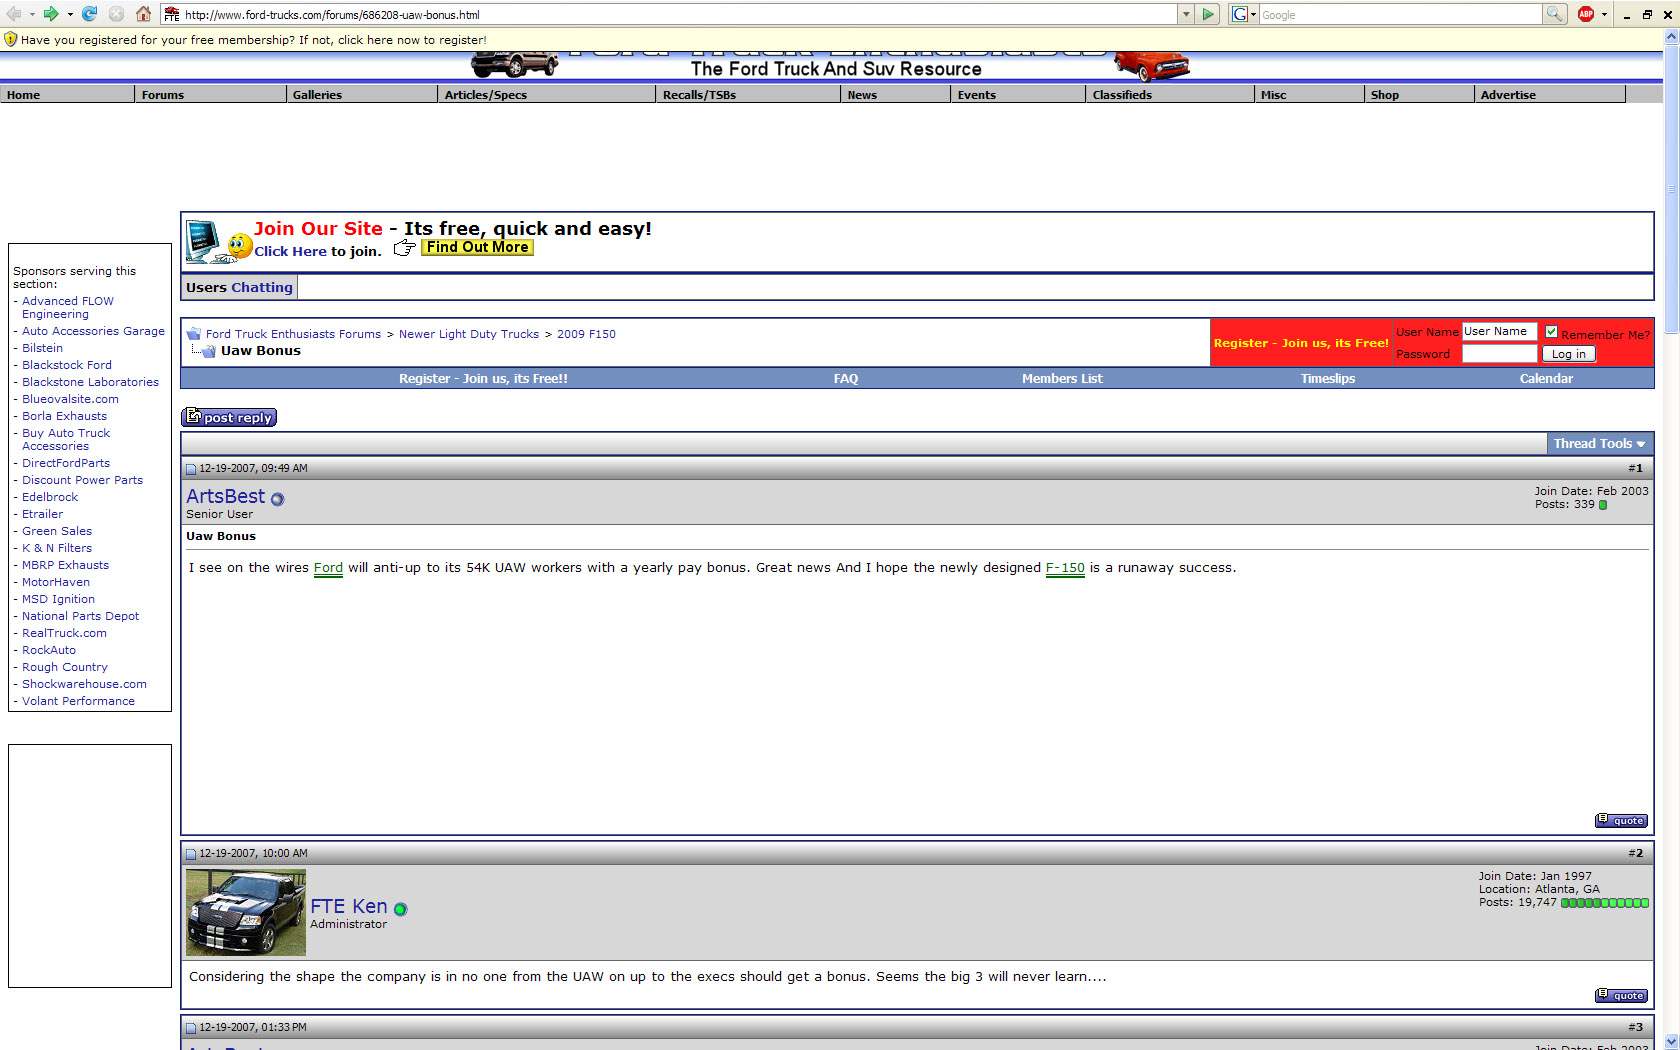The image size is (1680, 1050).
Task: Open the Bilstein sponsor link
Action: [x=43, y=348]
